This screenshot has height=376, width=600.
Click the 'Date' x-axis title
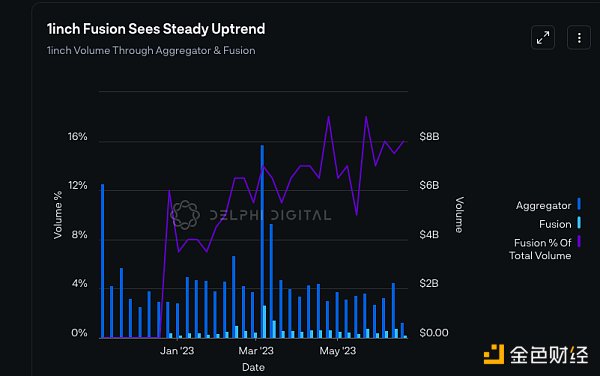tap(253, 368)
